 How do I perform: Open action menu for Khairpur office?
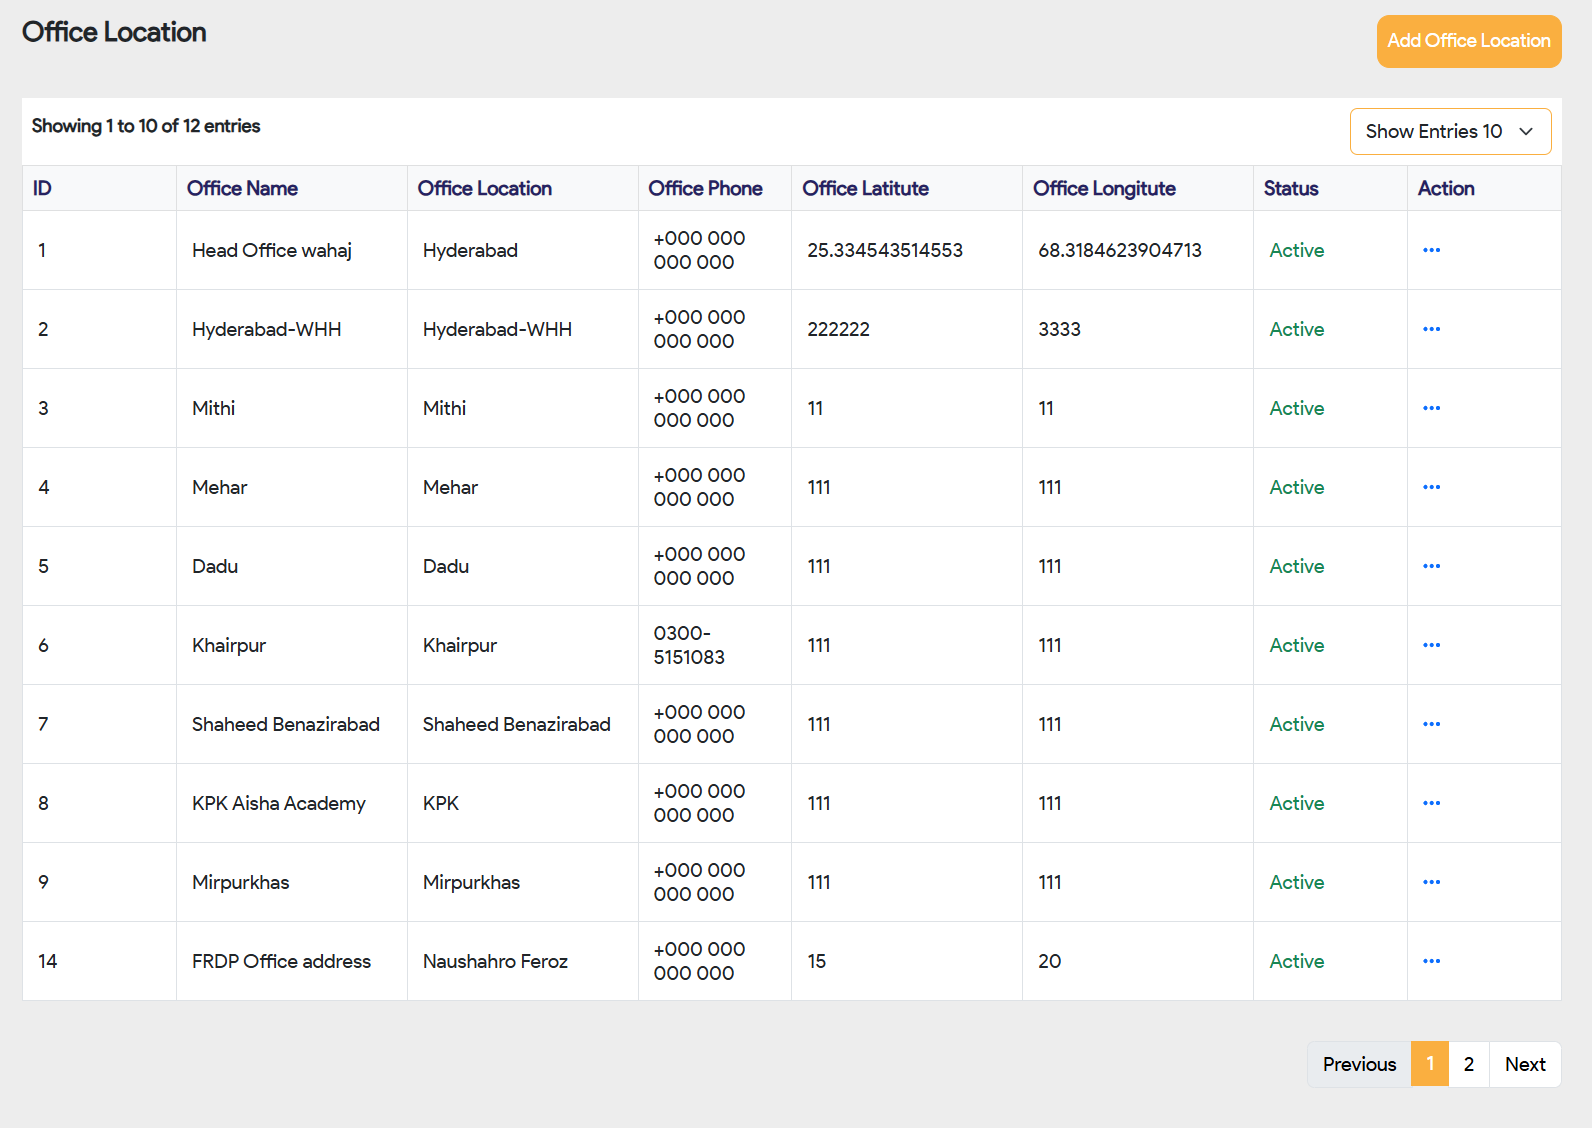pos(1431,645)
